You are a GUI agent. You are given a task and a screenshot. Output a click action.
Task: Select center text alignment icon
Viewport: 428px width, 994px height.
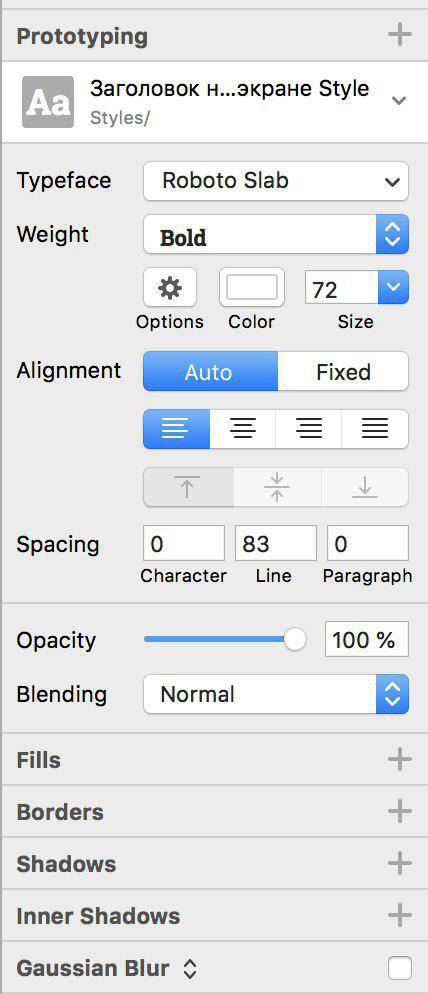tap(243, 429)
